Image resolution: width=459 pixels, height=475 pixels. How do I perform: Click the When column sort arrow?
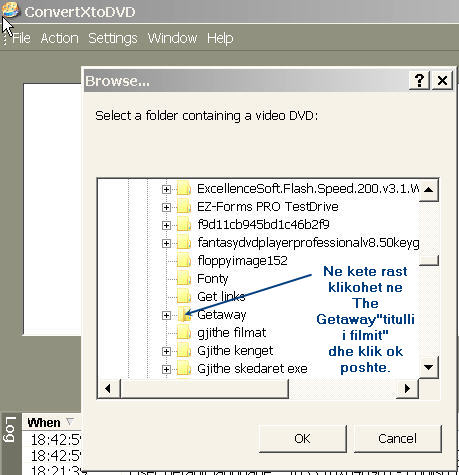[x=70, y=422]
